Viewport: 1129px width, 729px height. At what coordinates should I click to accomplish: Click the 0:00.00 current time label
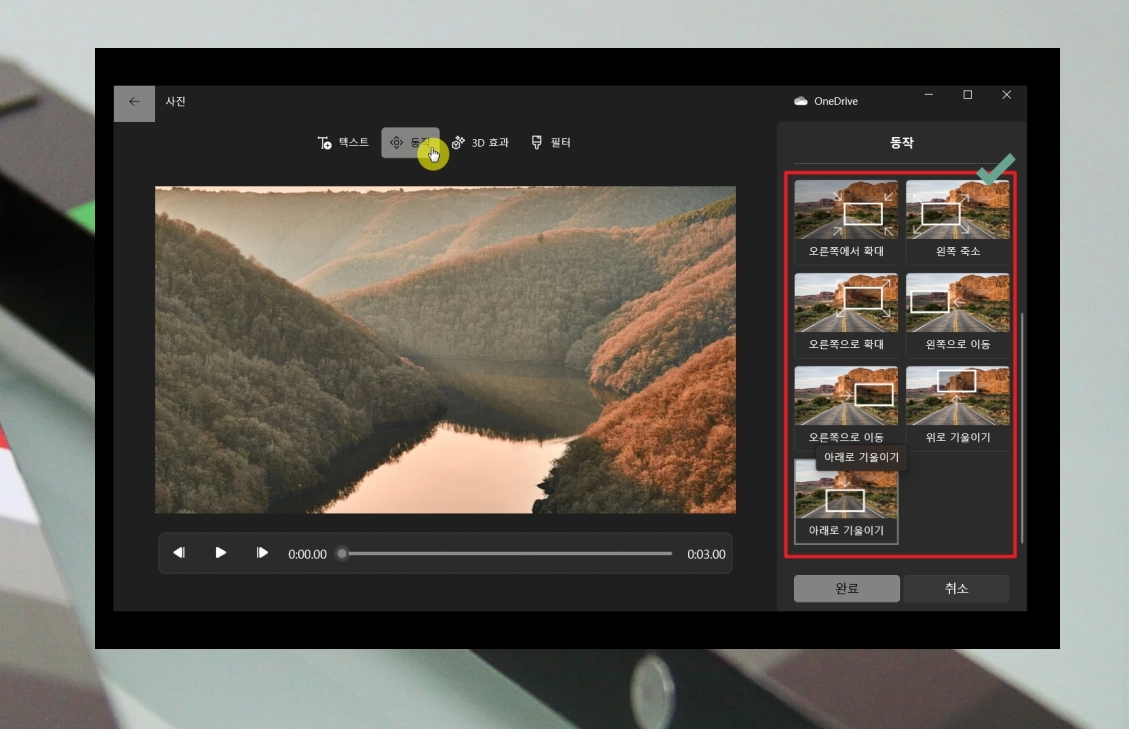click(307, 554)
